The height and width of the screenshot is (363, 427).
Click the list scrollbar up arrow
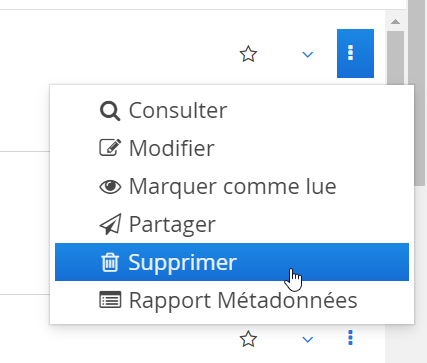tap(395, 22)
